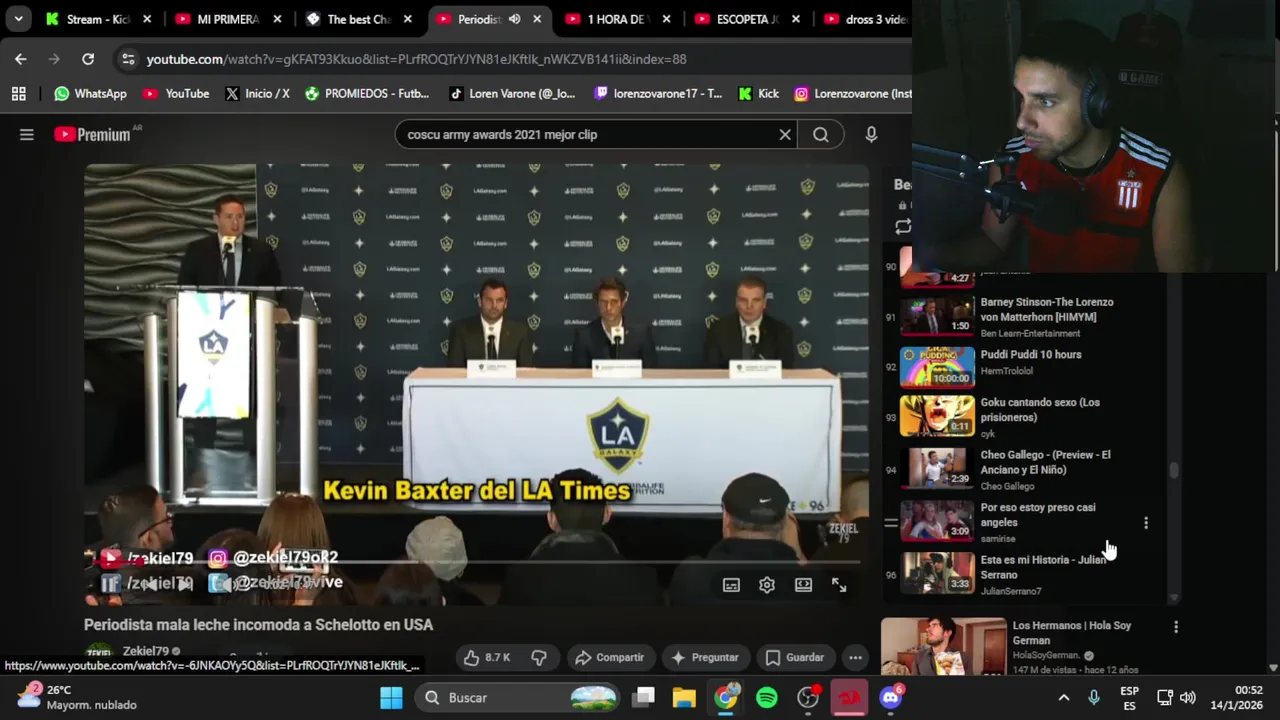
Task: Click the playlist panel scrollbar thumb
Action: coord(1174,471)
